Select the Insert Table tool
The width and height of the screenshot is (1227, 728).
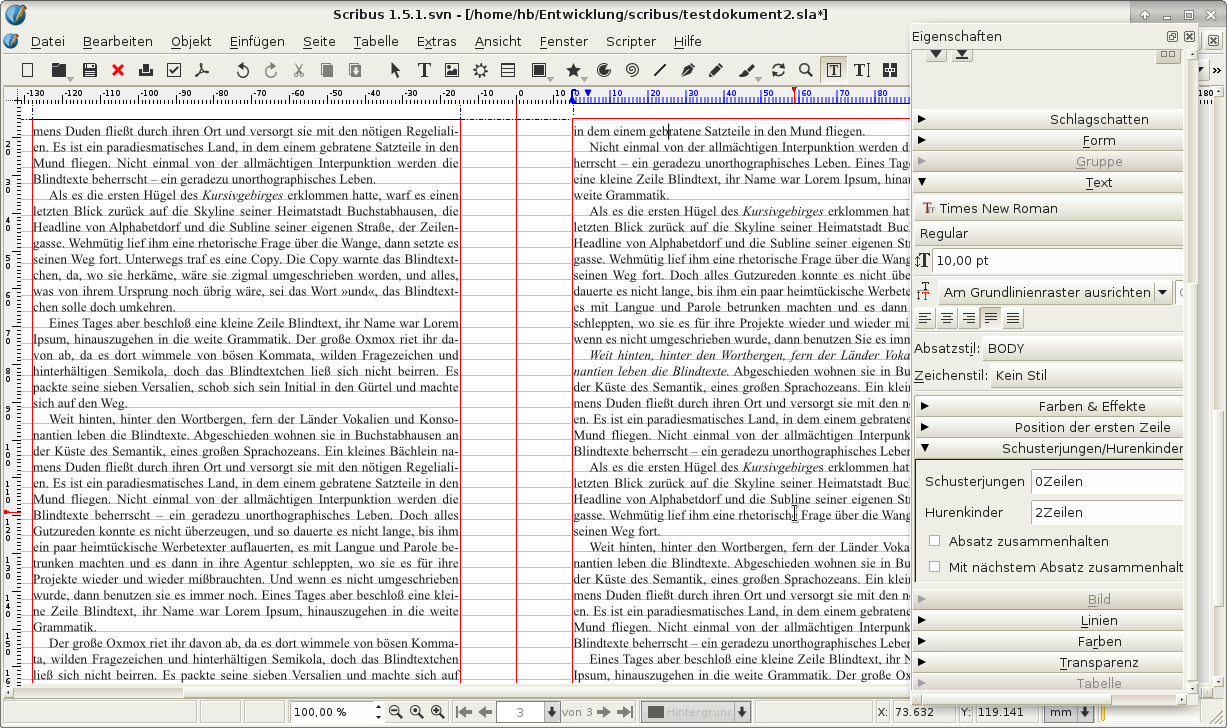click(x=508, y=70)
